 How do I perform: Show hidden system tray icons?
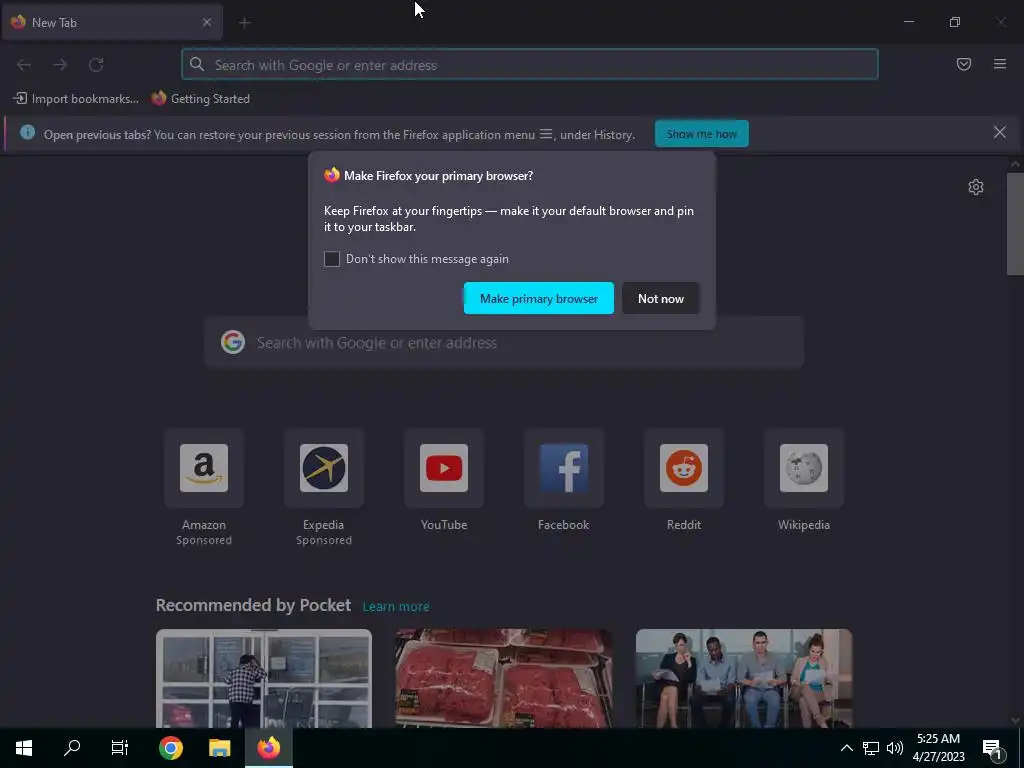tap(846, 748)
